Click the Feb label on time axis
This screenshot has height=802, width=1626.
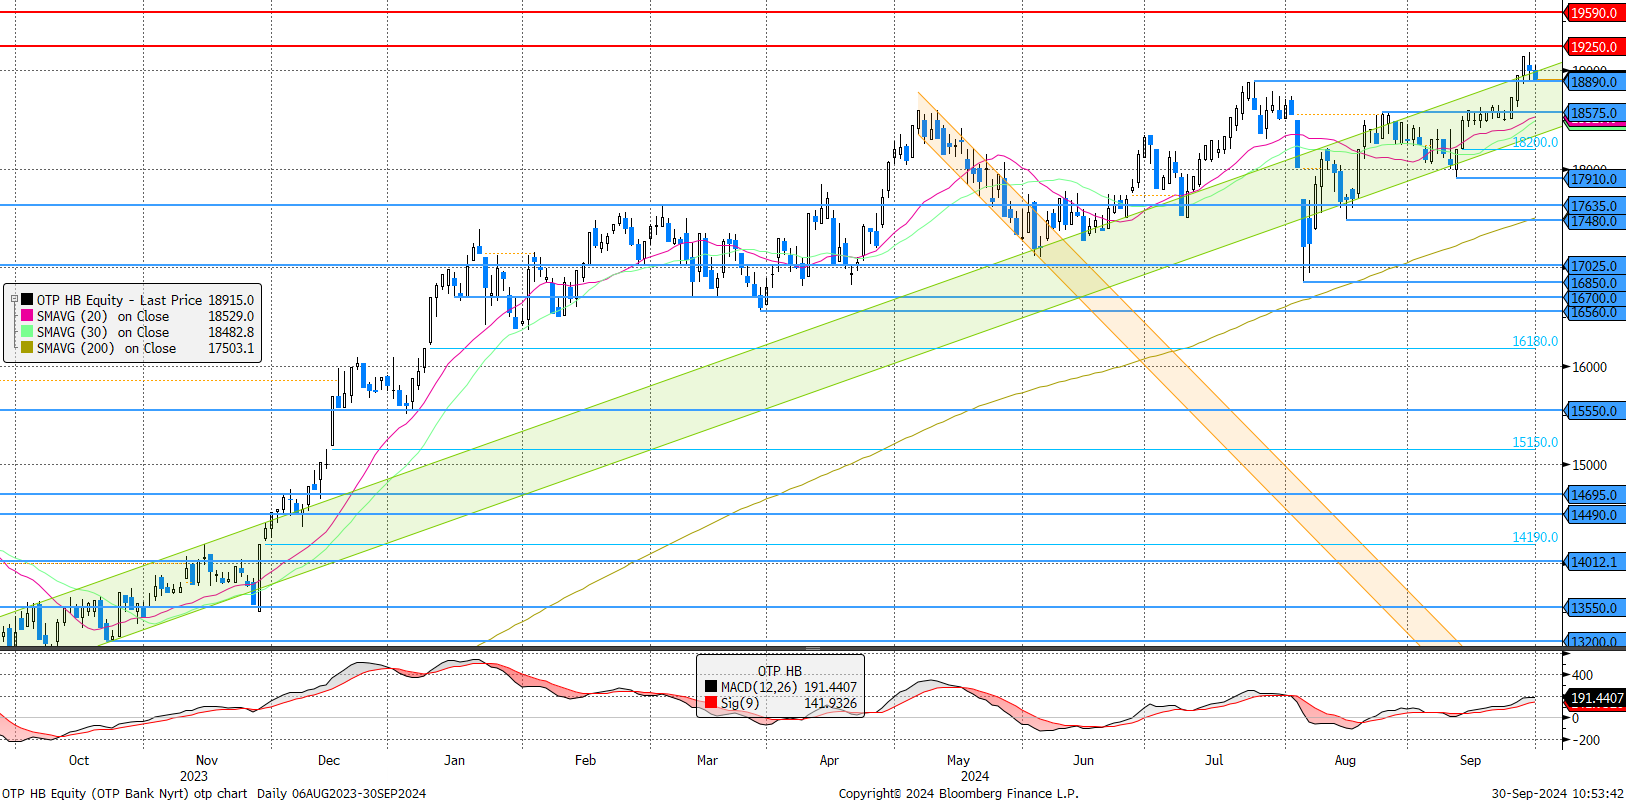click(586, 760)
